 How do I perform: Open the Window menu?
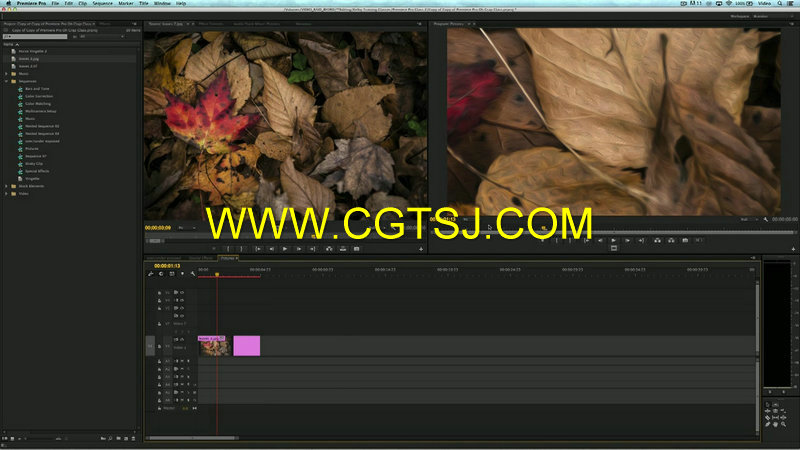[162, 3]
